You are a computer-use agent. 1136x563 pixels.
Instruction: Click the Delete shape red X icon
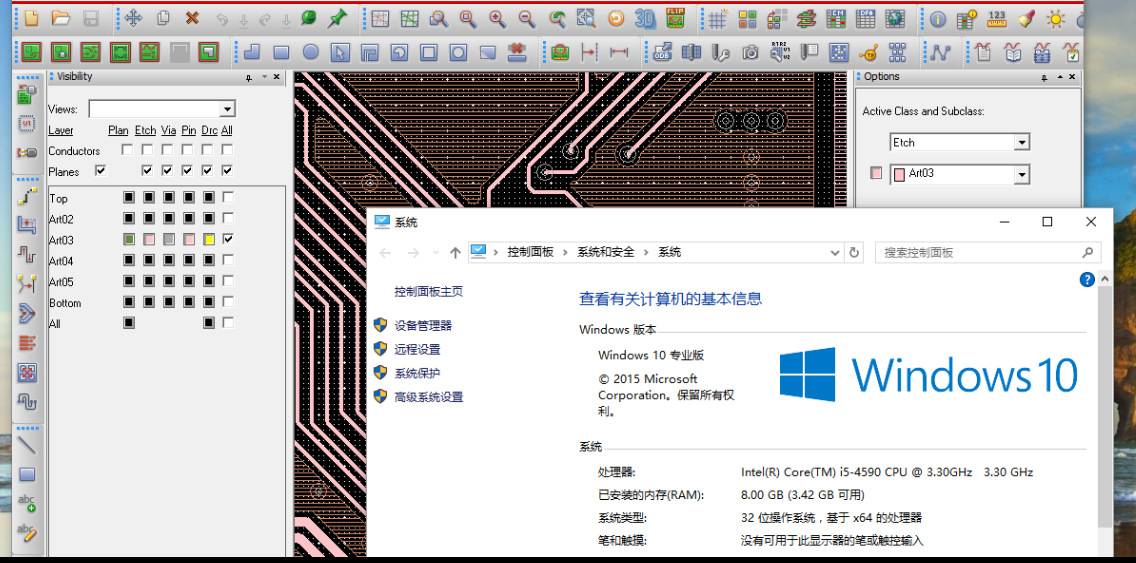click(x=517, y=52)
